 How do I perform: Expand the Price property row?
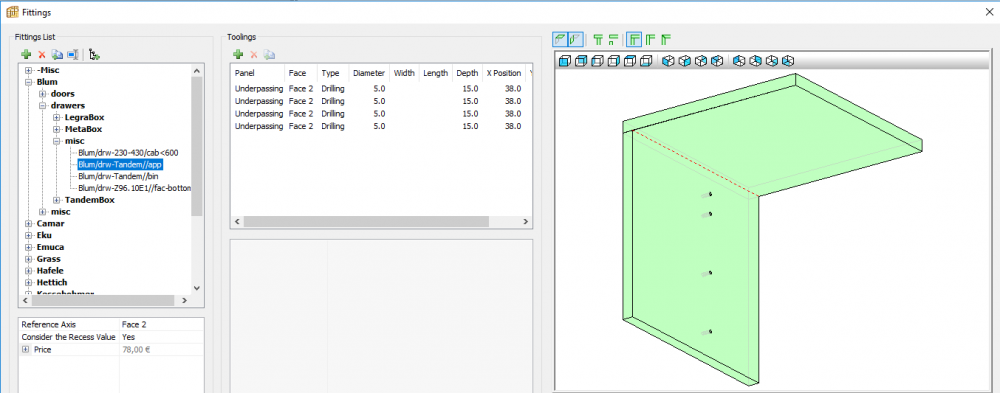point(26,350)
